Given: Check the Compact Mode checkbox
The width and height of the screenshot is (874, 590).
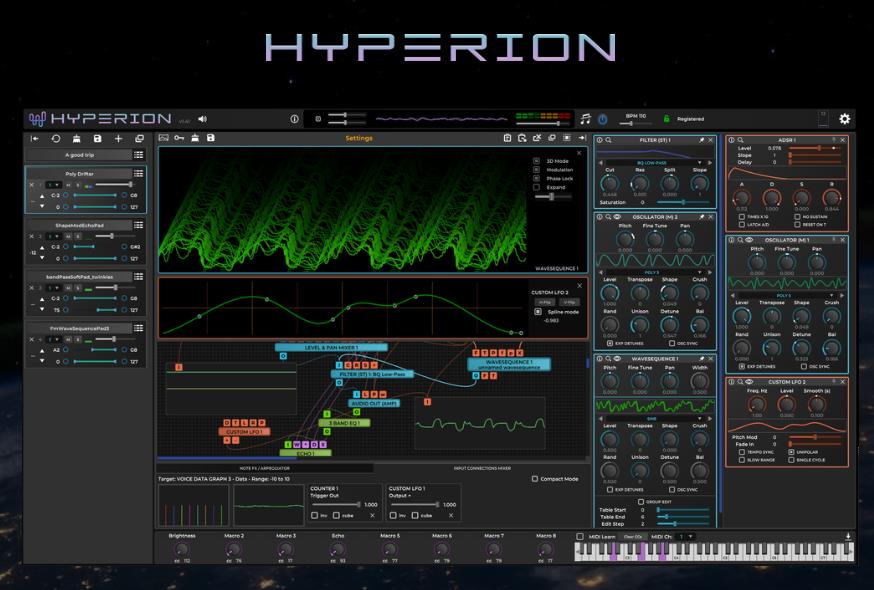Looking at the screenshot, I should point(535,479).
